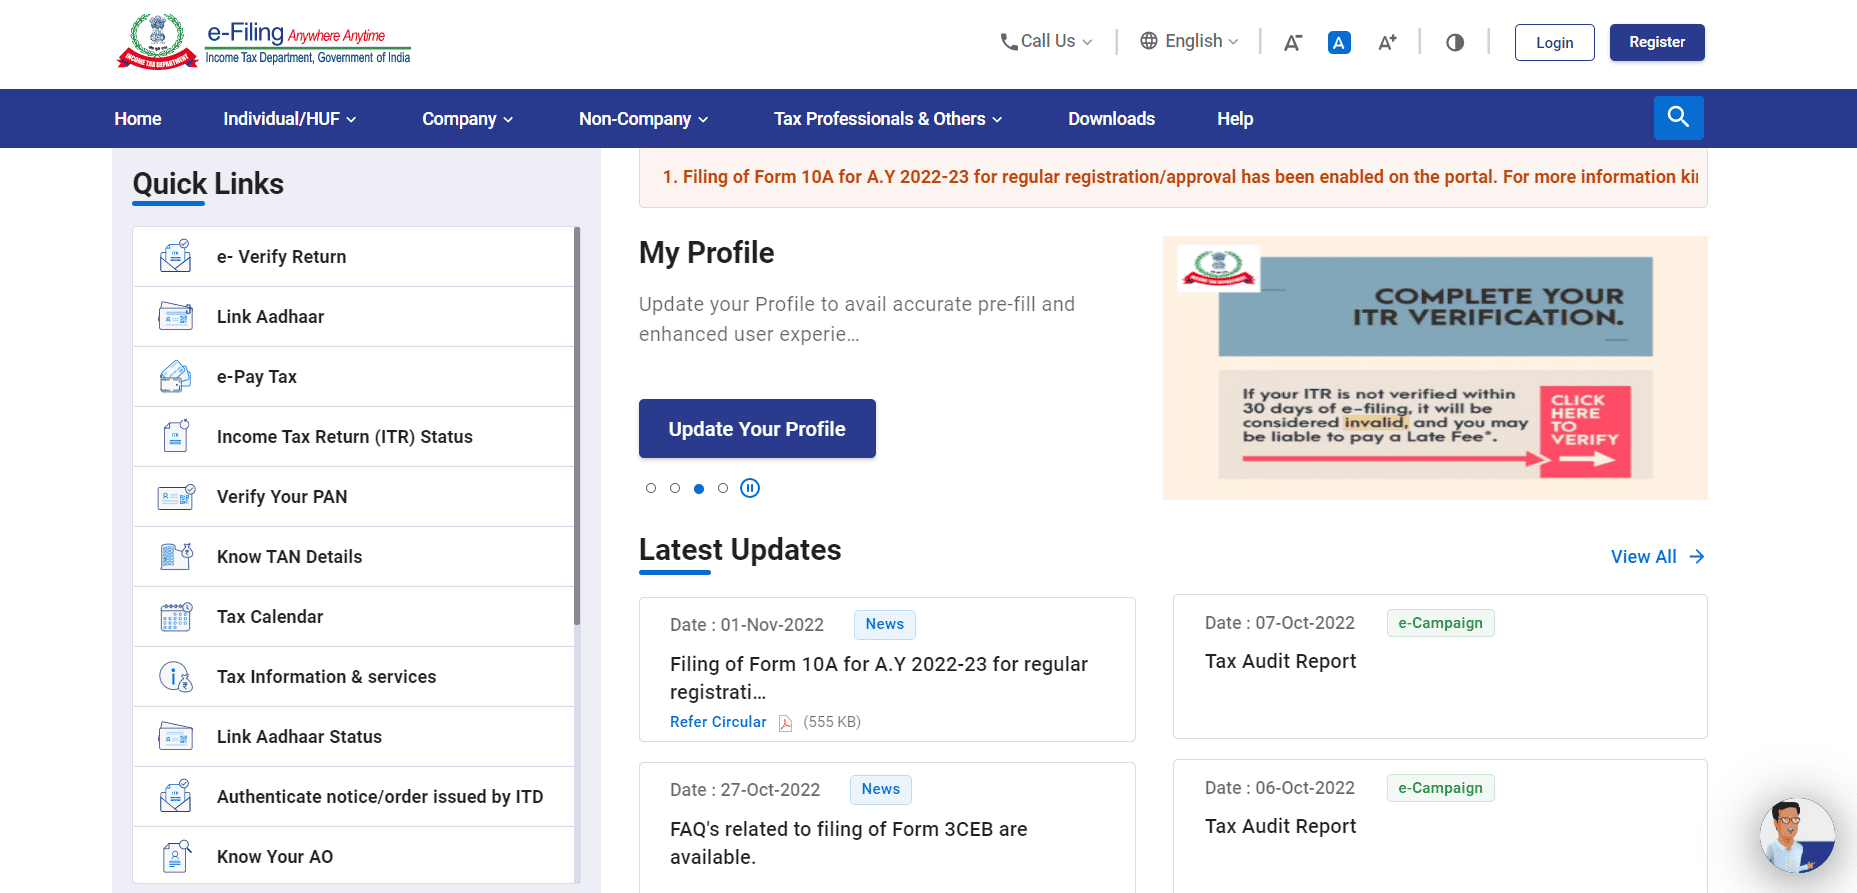Click the Tax Calendar icon
The width and height of the screenshot is (1857, 893).
pos(176,616)
